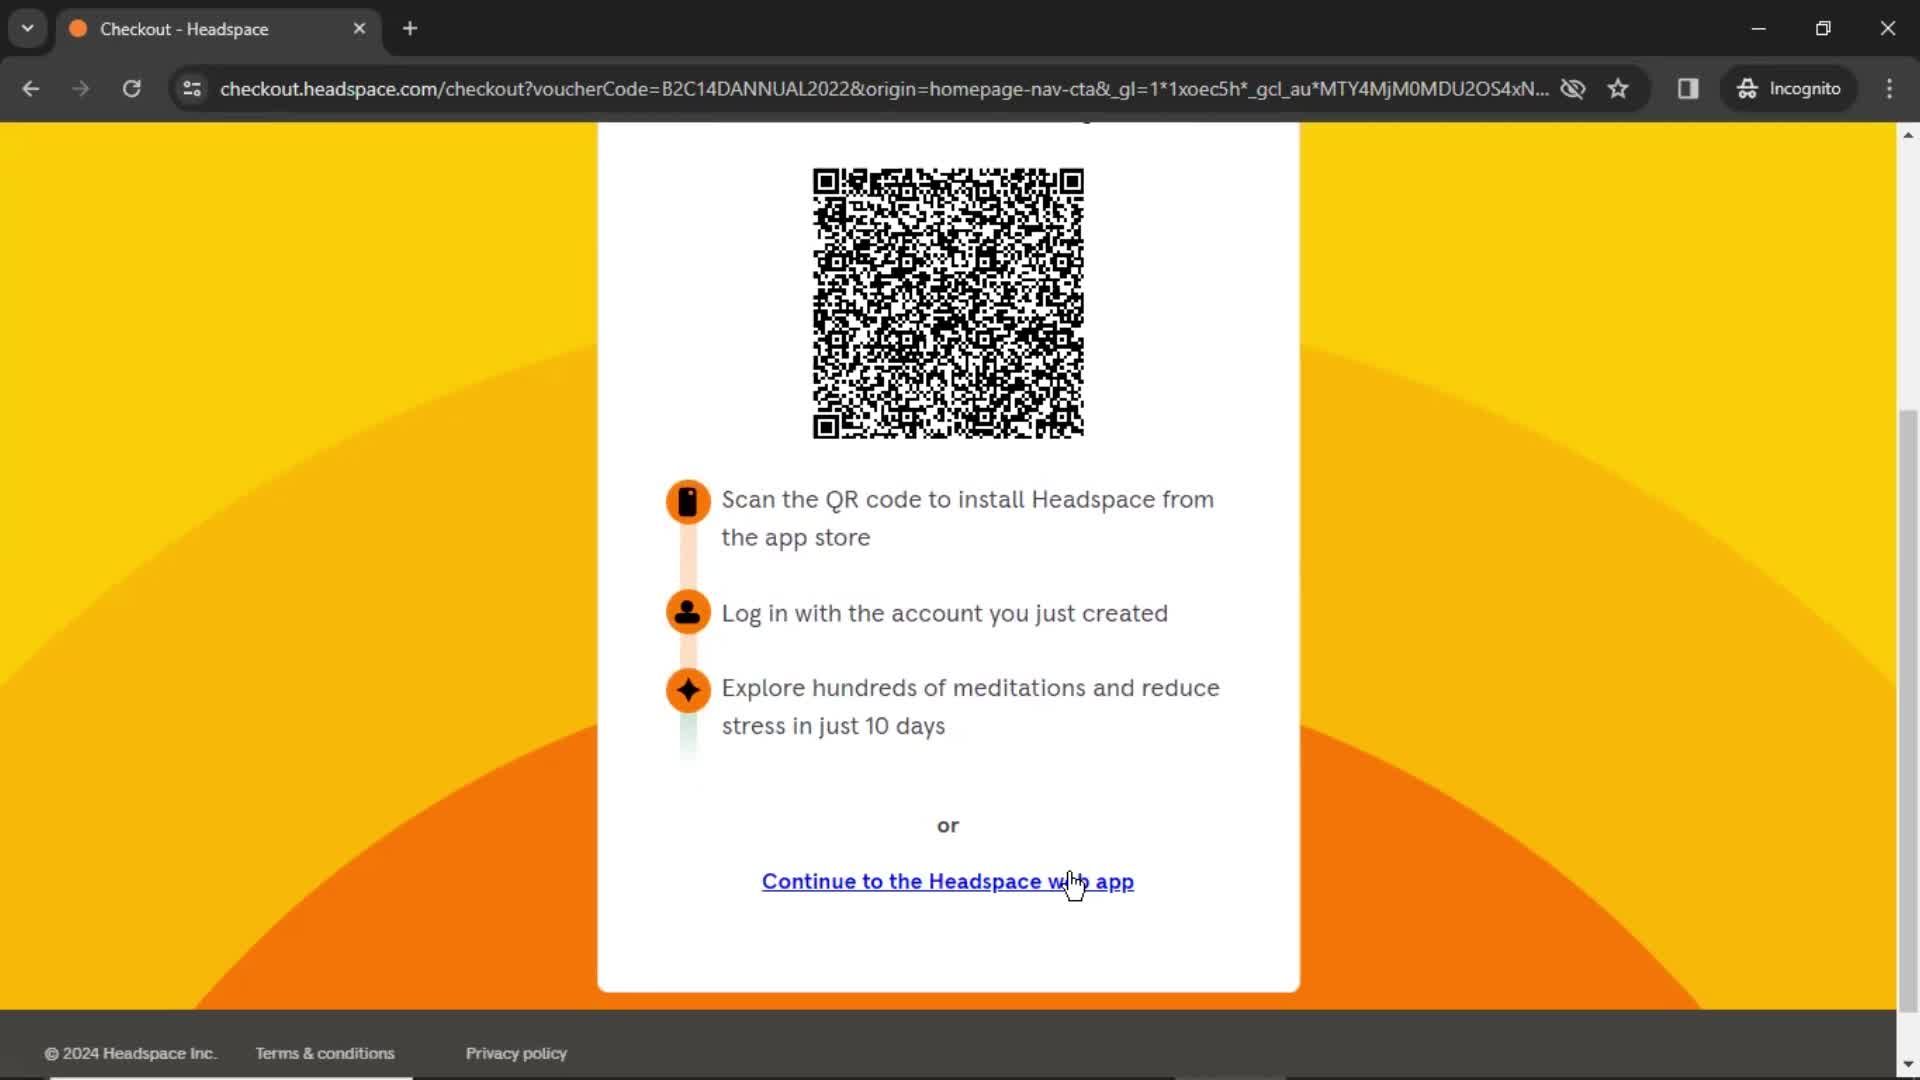Click 'Continue to the Headspace web app' link

(x=947, y=881)
